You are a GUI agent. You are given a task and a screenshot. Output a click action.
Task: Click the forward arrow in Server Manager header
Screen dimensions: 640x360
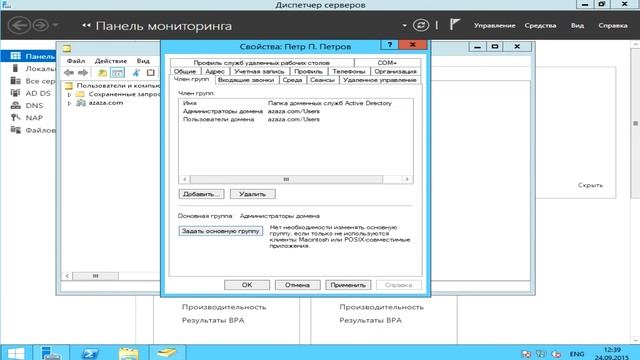[x=40, y=25]
